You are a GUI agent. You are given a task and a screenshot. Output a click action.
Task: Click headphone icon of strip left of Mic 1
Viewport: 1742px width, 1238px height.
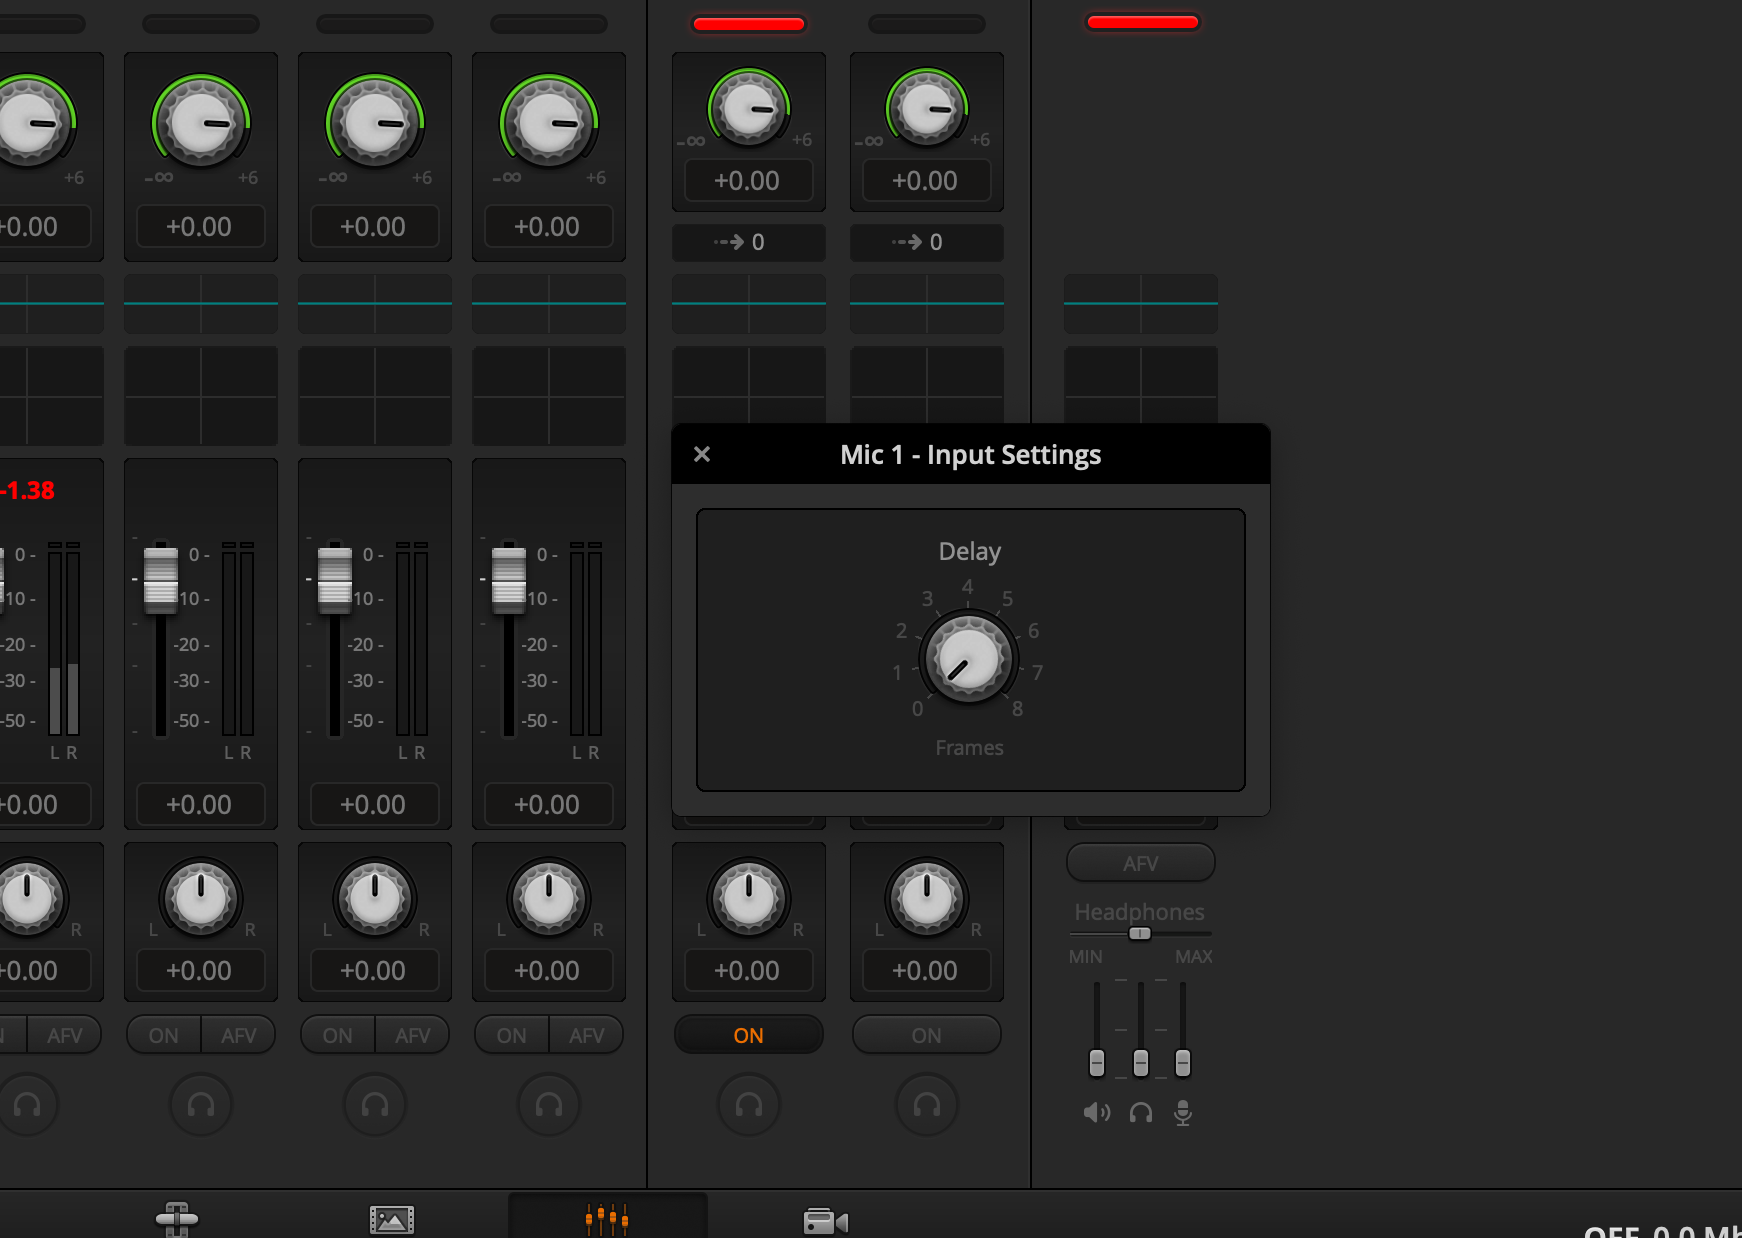pyautogui.click(x=549, y=1104)
